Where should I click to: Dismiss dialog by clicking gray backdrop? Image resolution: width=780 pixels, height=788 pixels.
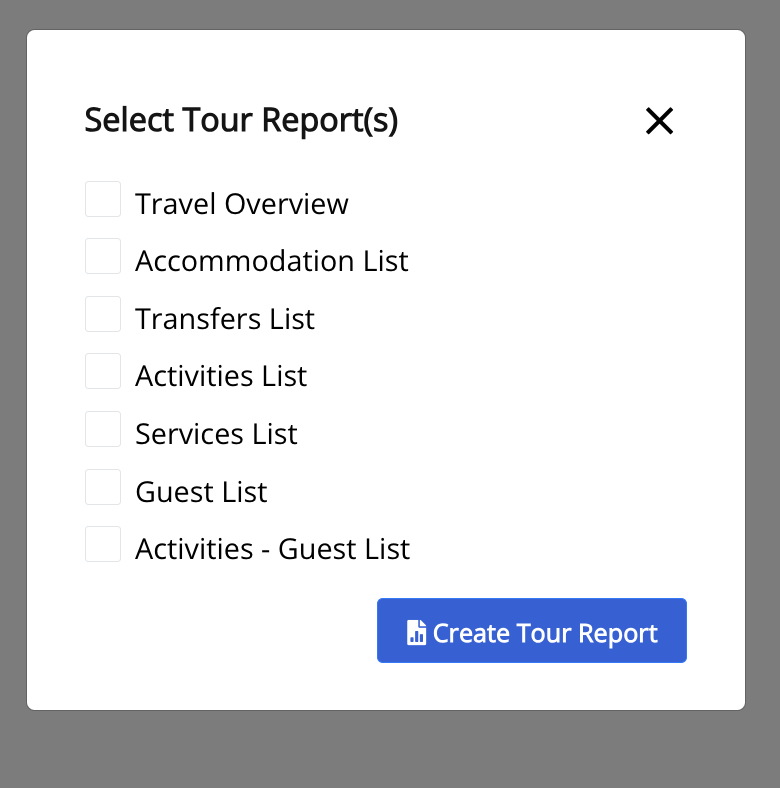(x=390, y=749)
